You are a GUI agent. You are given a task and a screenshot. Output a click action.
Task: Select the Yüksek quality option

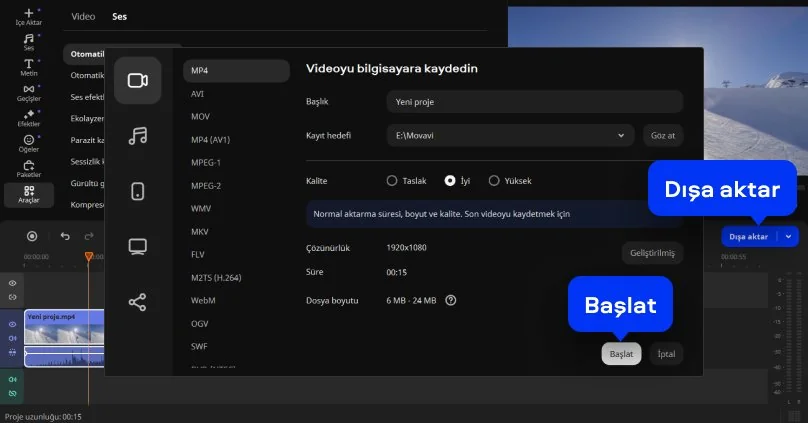[494, 181]
